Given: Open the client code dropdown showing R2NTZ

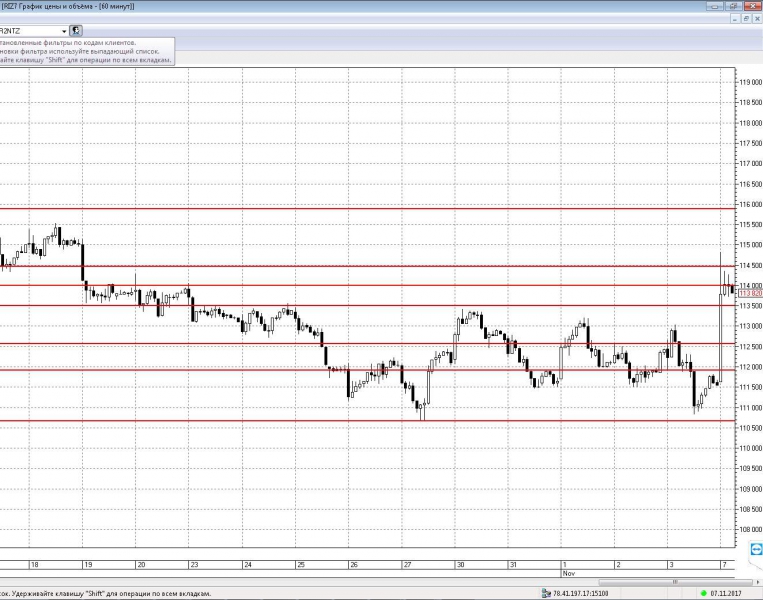Looking at the screenshot, I should pos(34,31).
